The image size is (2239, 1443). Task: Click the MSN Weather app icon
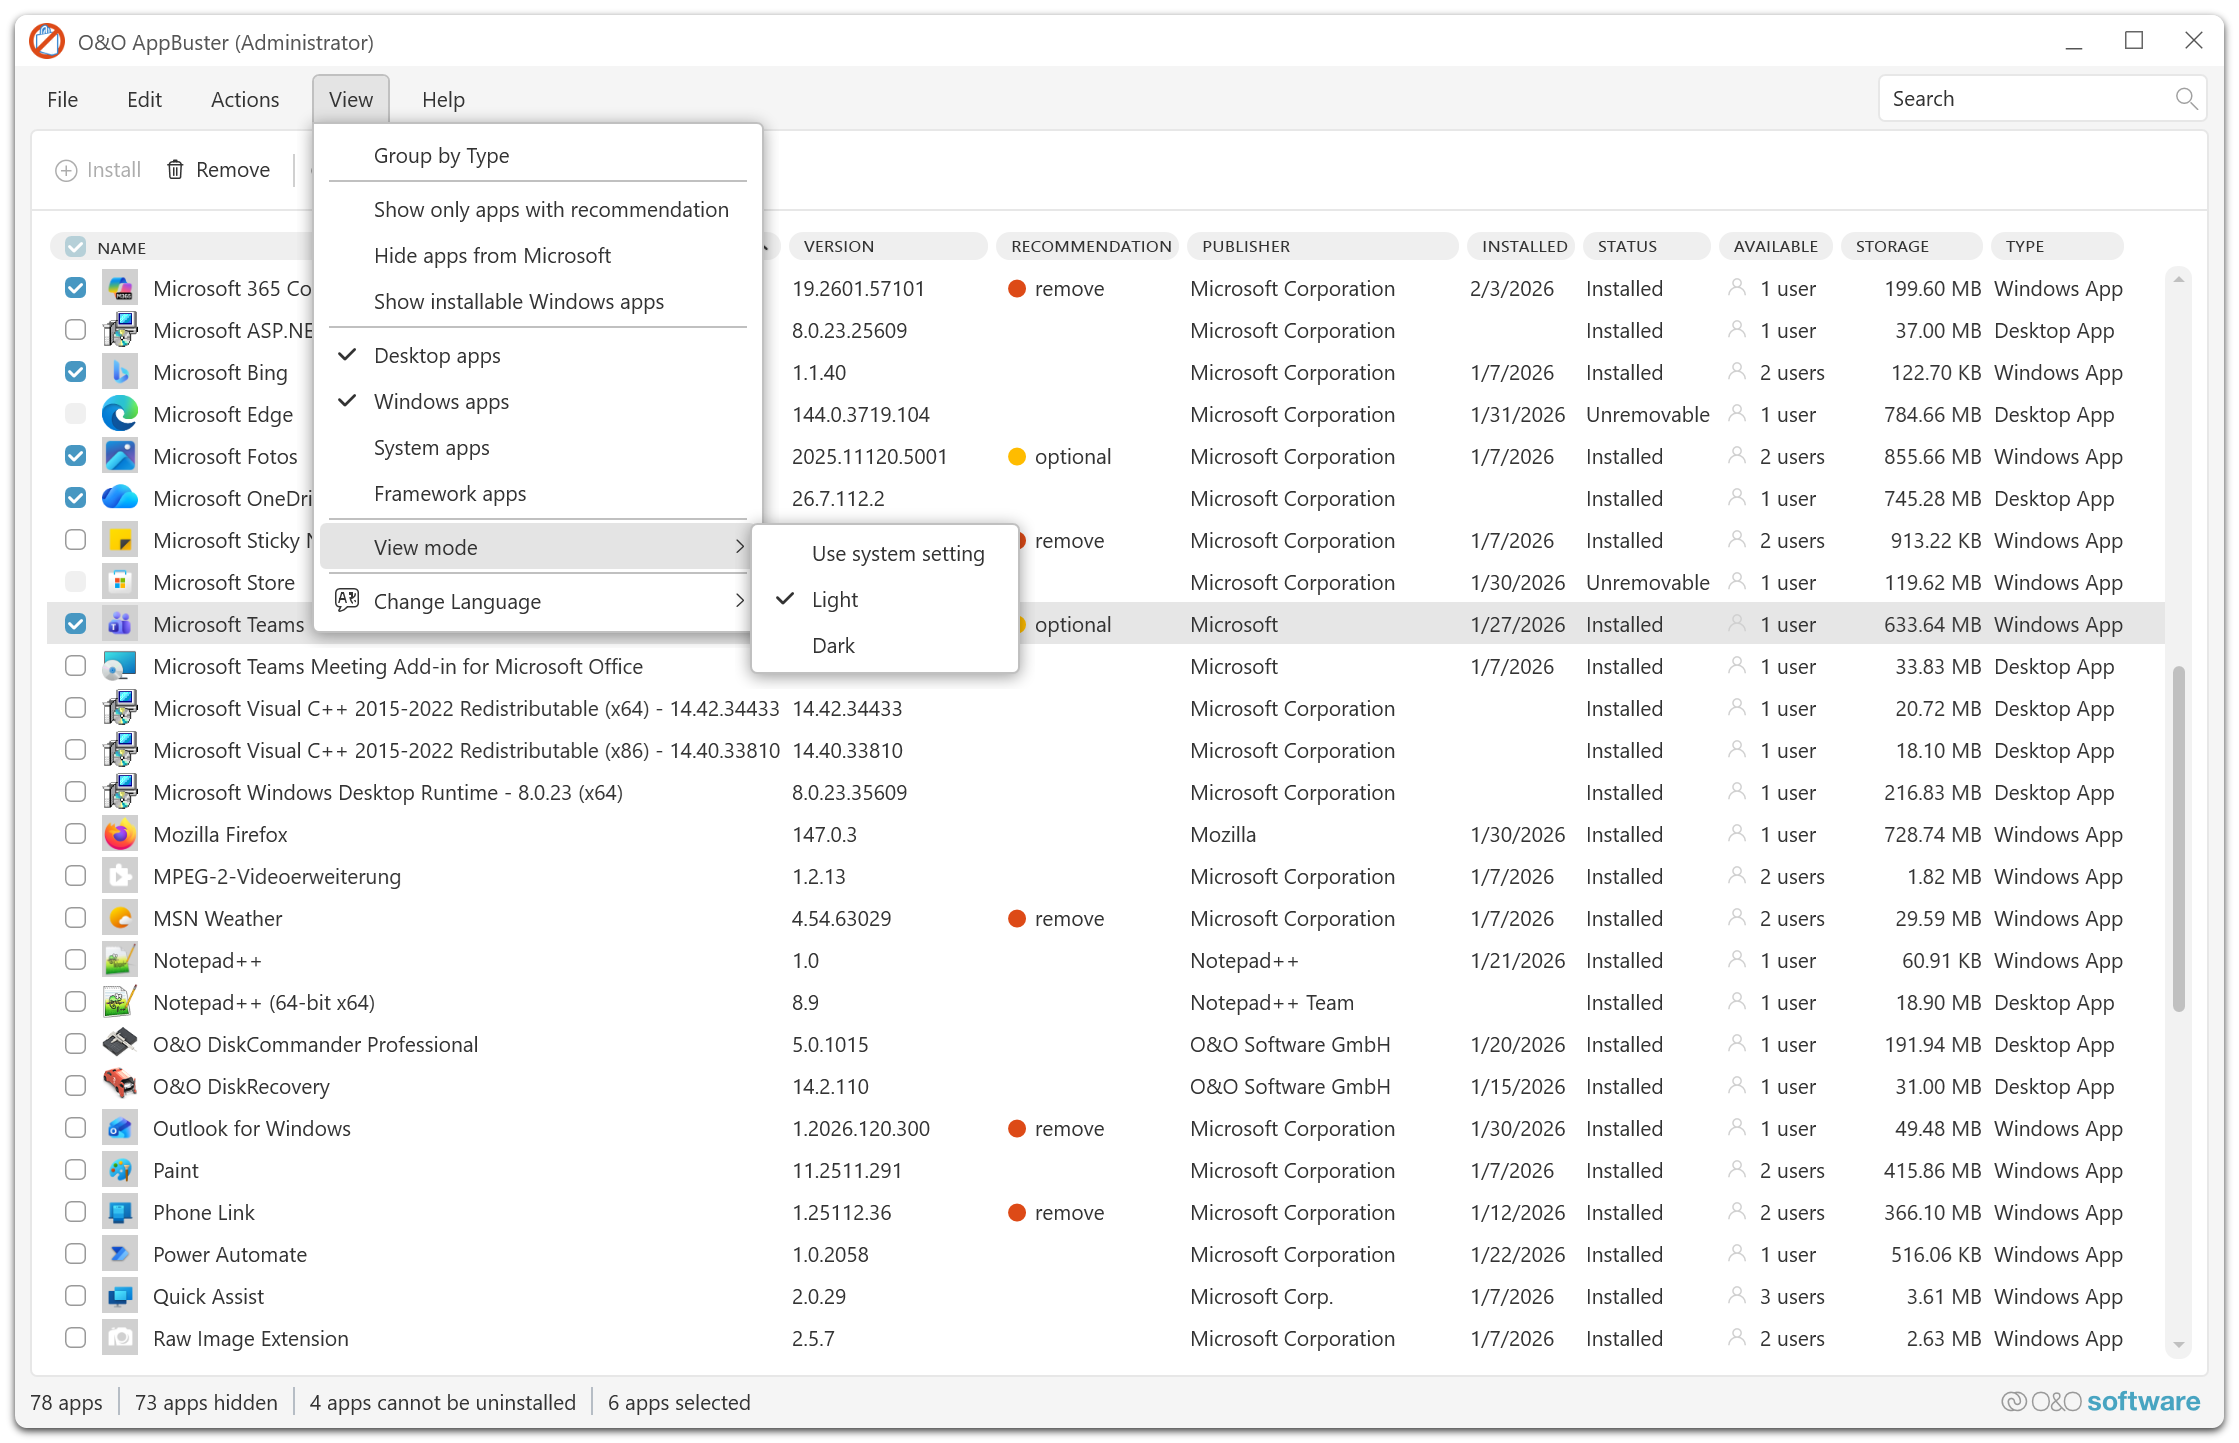[120, 918]
